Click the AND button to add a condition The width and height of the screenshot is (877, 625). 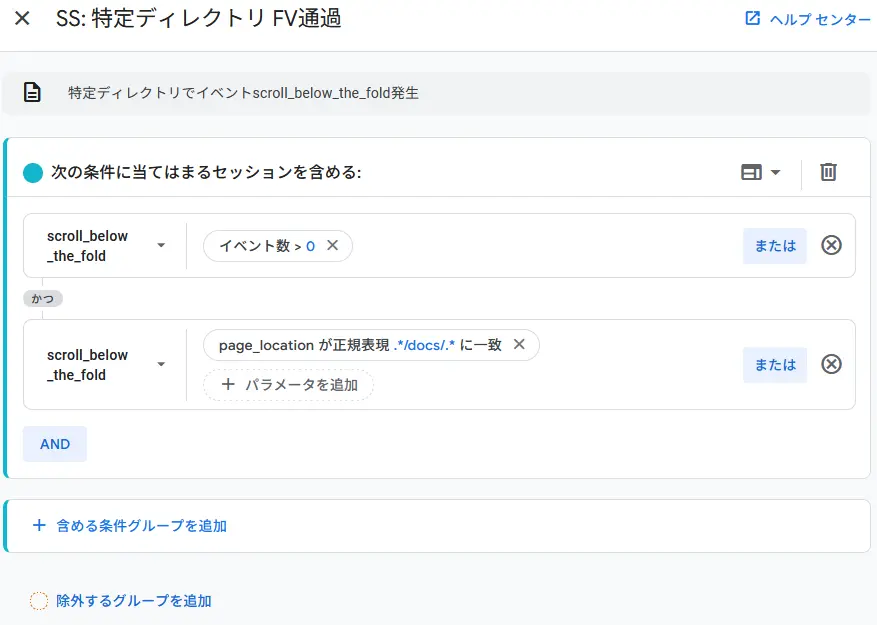pyautogui.click(x=54, y=443)
